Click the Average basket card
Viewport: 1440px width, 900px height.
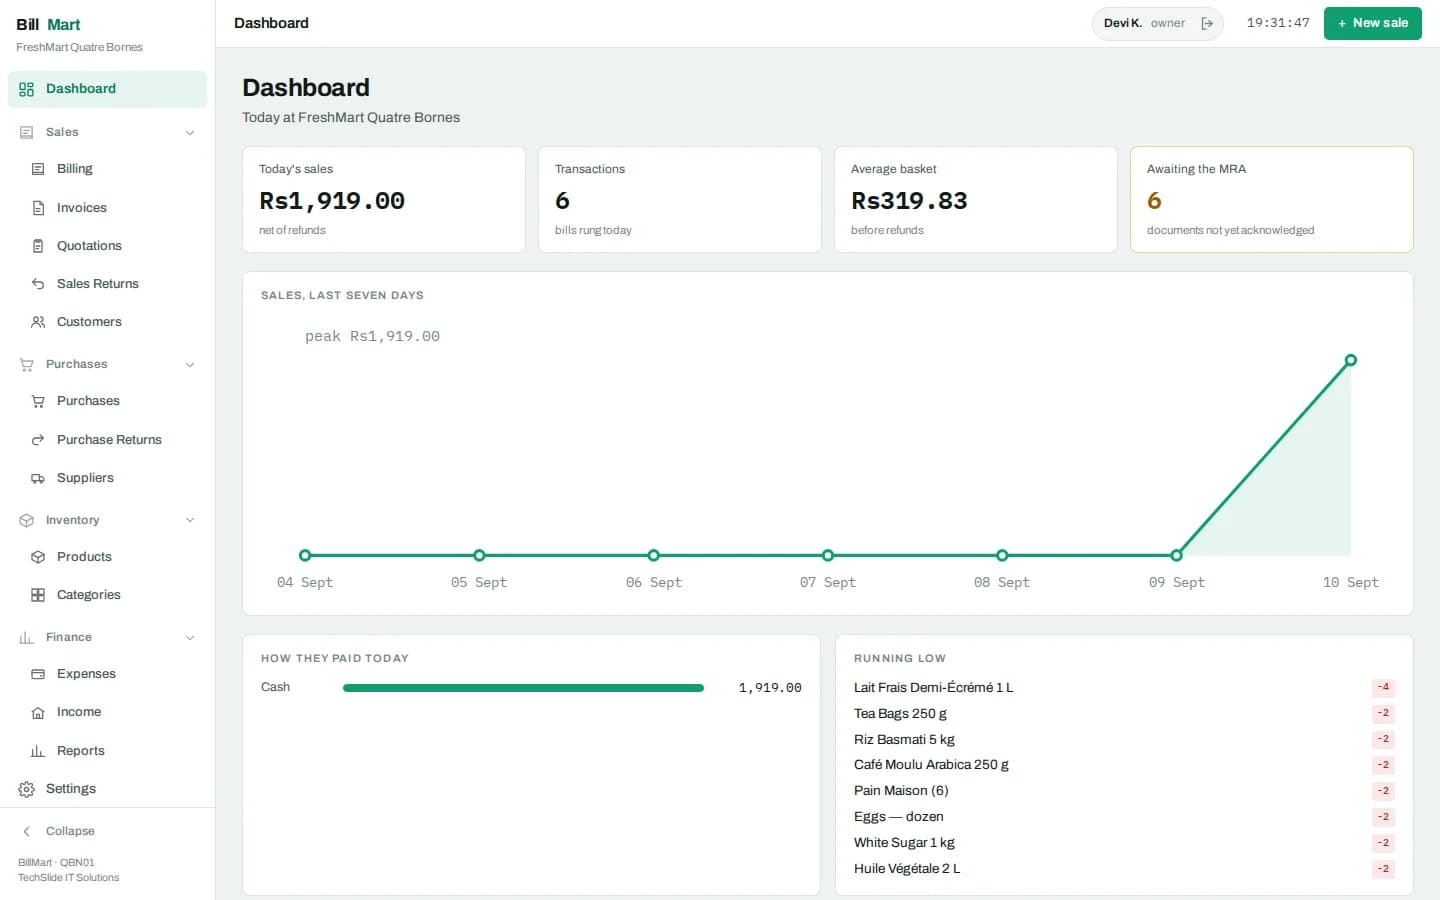[976, 200]
